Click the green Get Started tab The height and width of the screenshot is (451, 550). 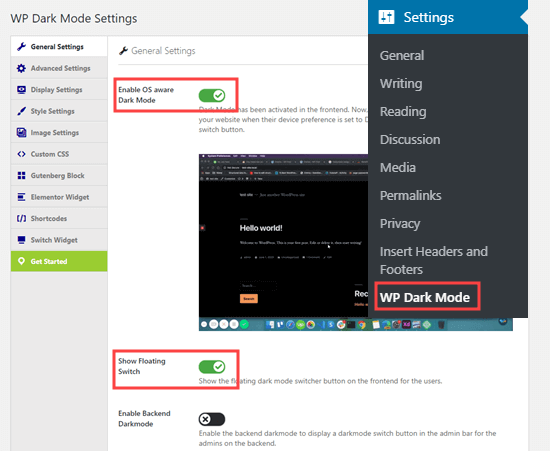click(x=59, y=261)
